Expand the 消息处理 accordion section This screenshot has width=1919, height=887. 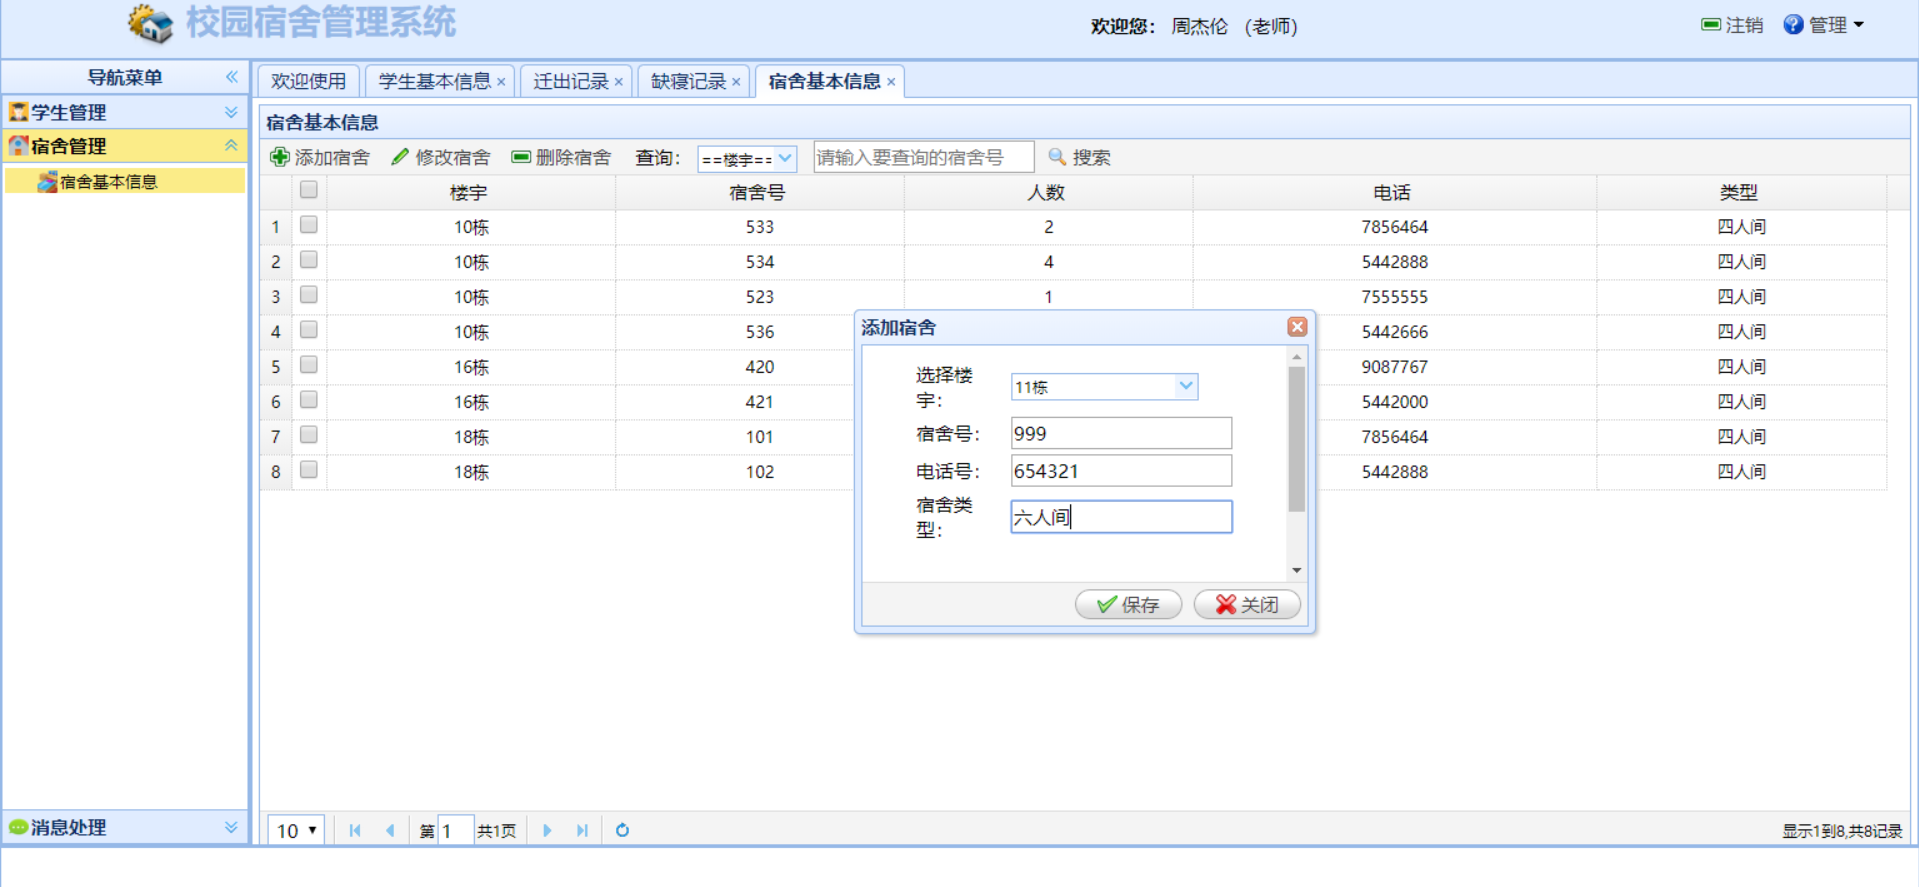[231, 827]
